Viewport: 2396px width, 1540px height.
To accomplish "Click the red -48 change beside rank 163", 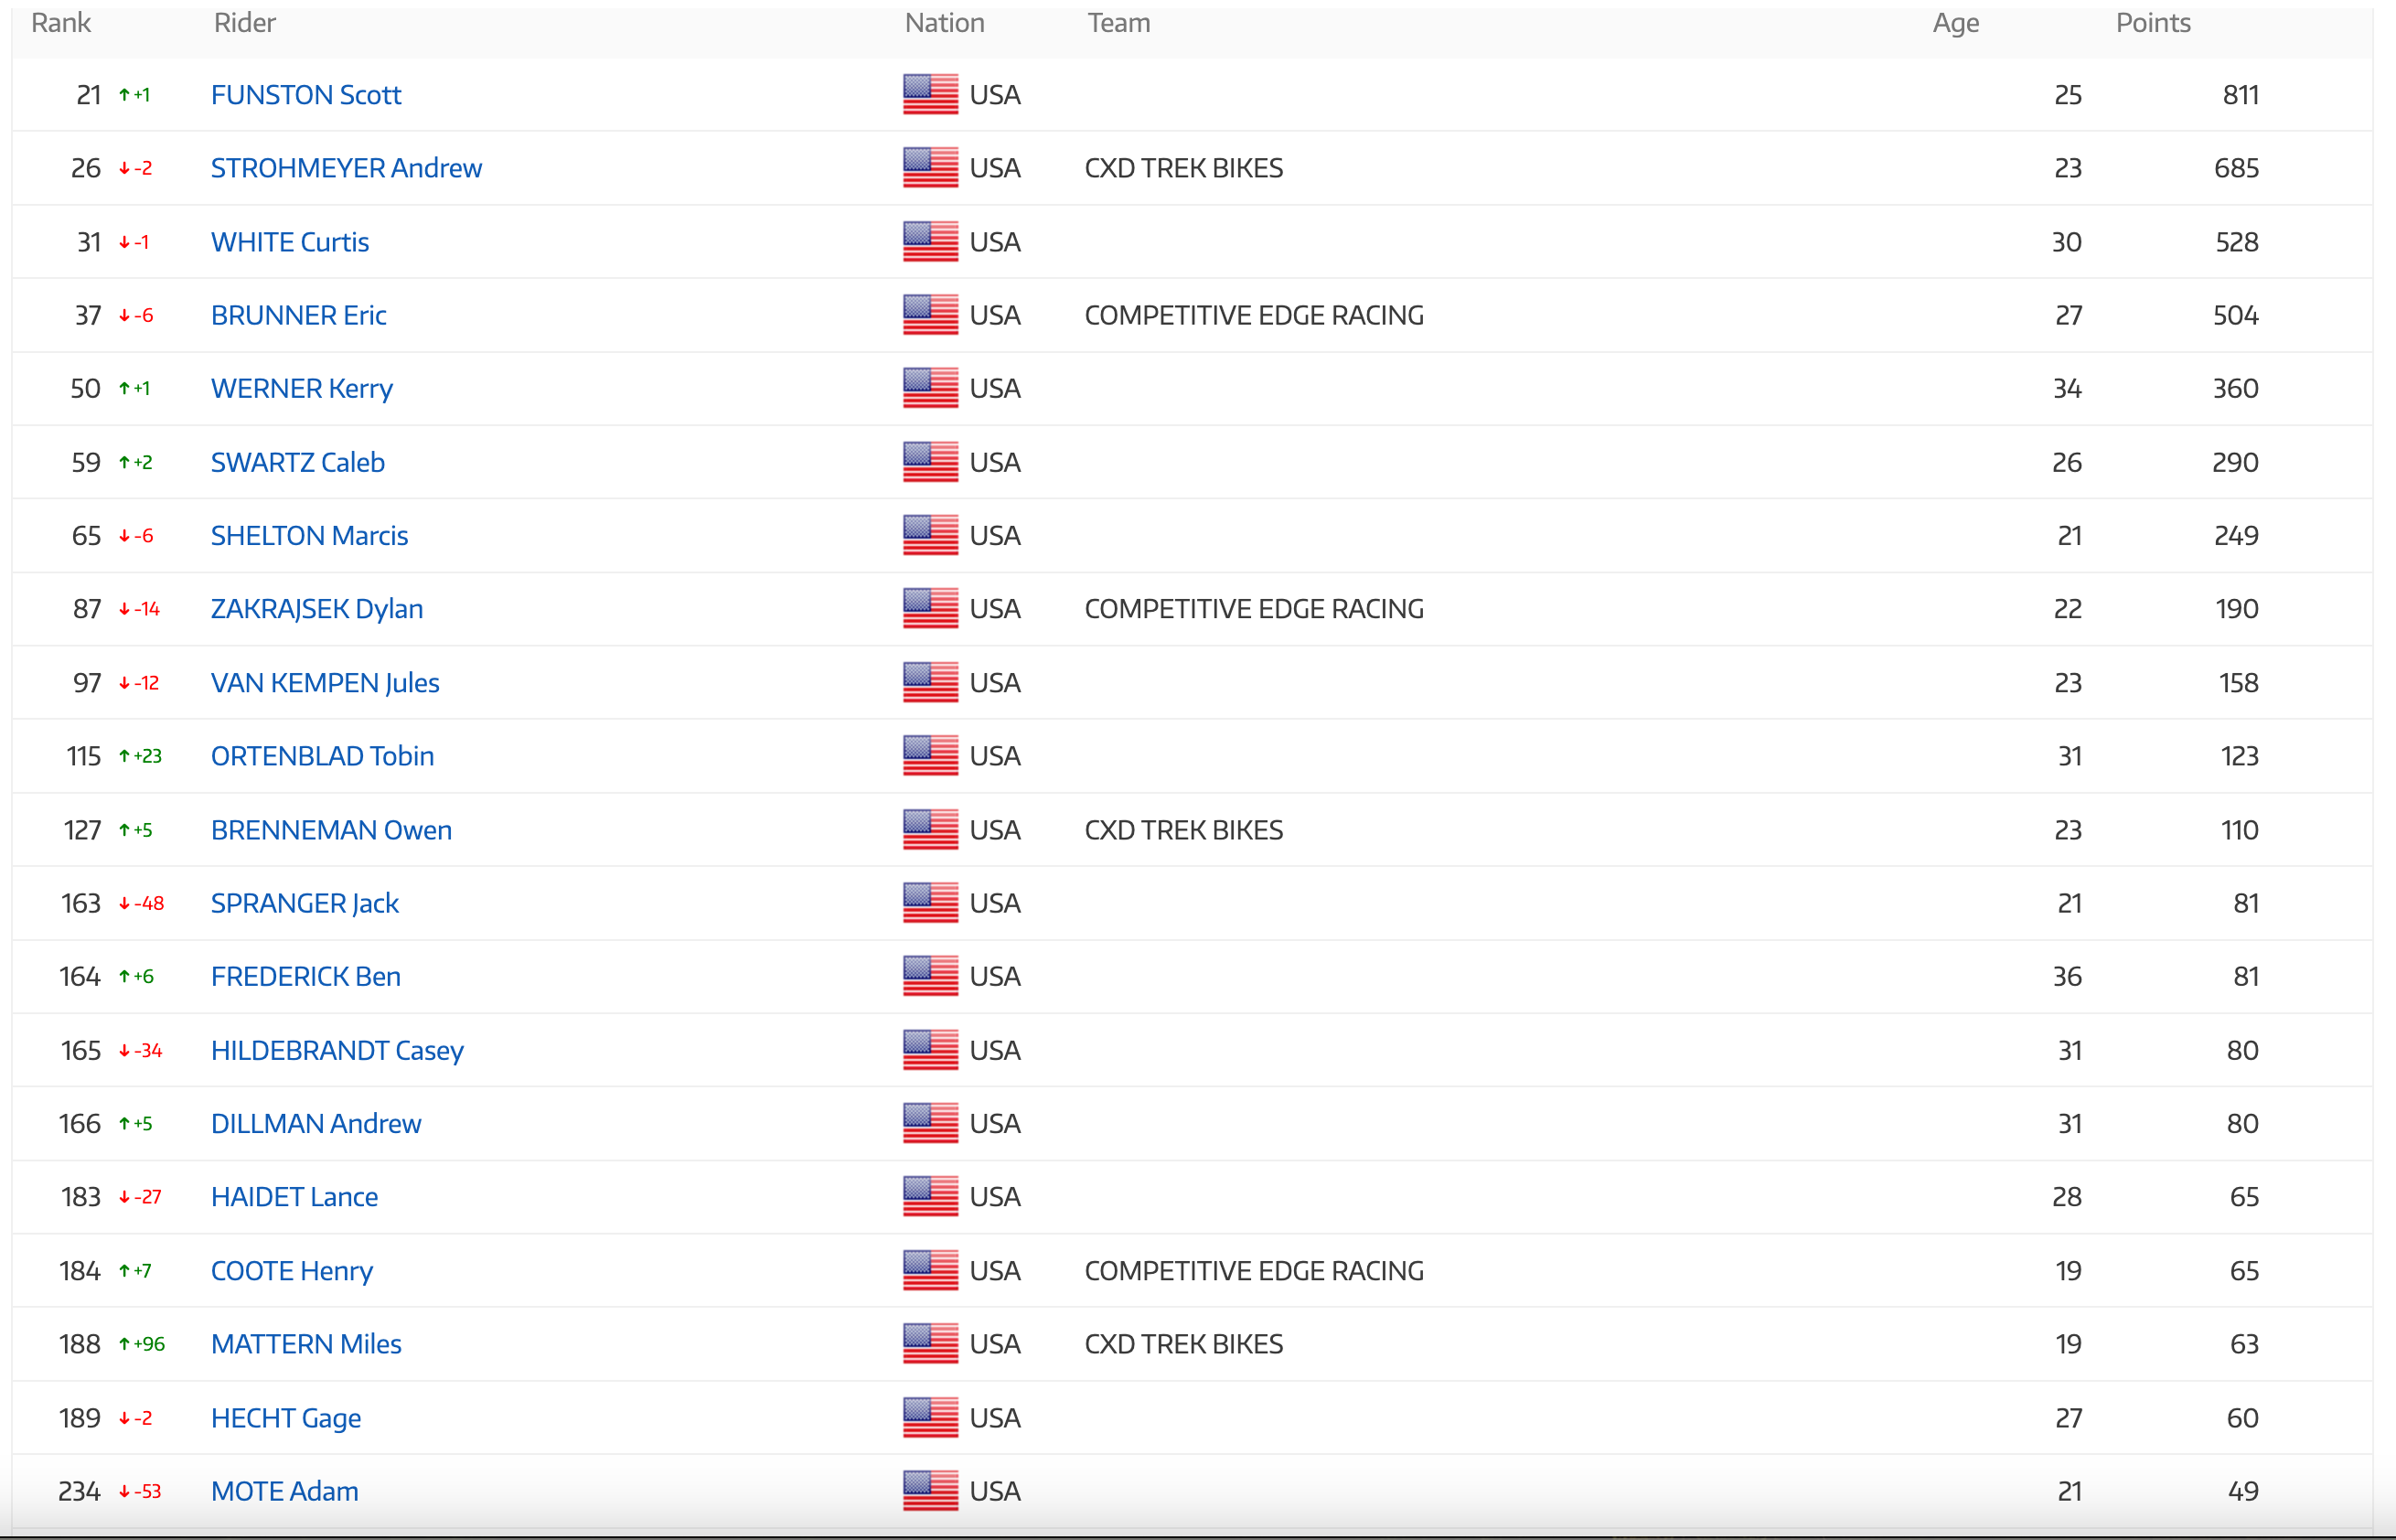I will coord(141,903).
